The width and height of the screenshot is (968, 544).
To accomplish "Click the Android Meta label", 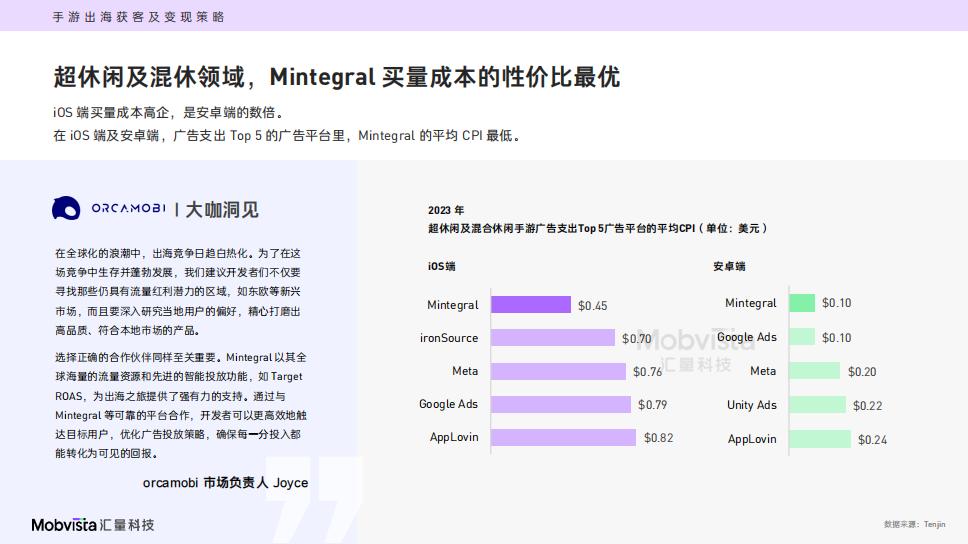I will (763, 371).
